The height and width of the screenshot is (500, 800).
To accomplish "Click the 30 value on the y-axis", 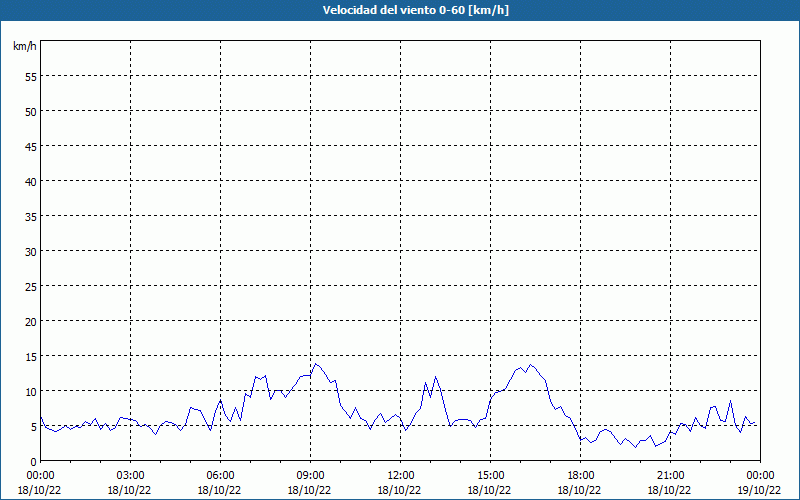I will click(x=31, y=252).
